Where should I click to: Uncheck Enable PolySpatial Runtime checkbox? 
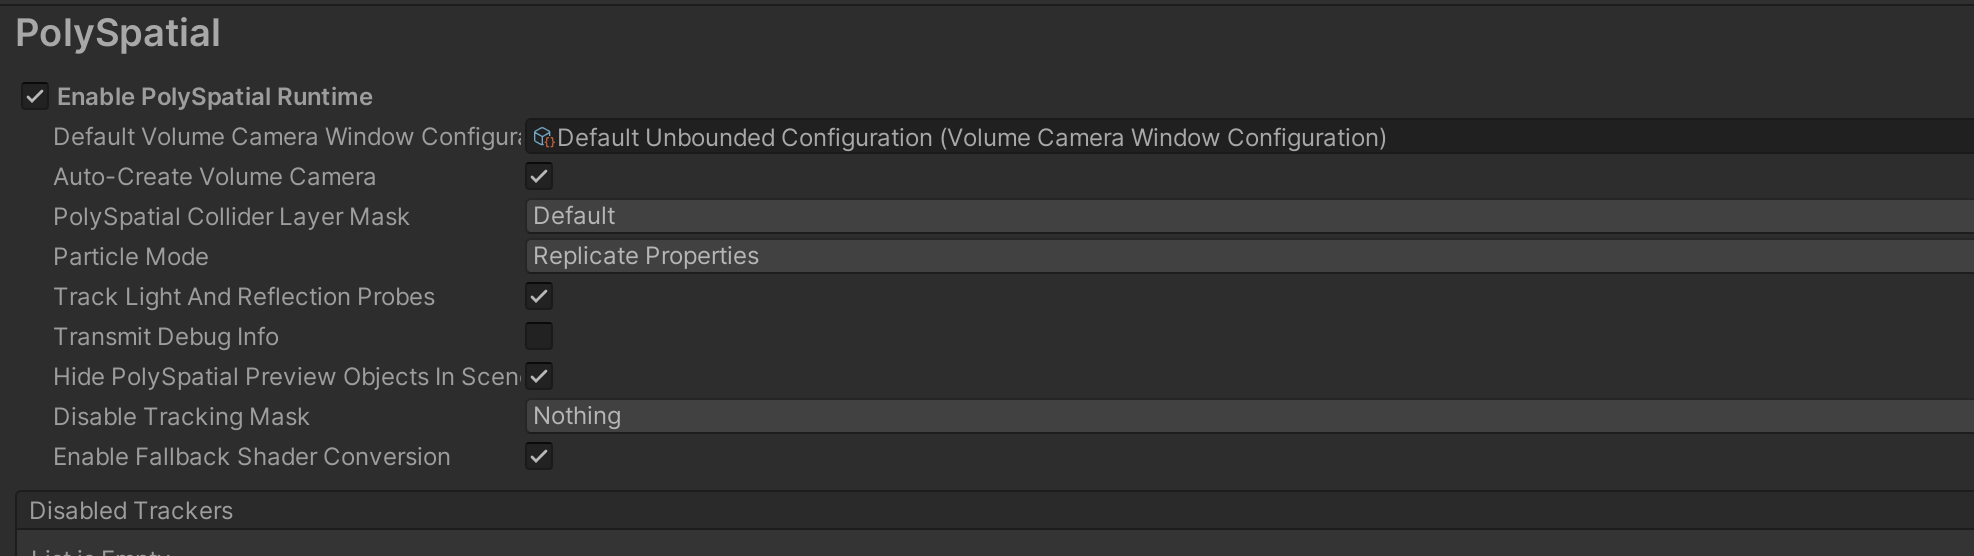(x=35, y=96)
